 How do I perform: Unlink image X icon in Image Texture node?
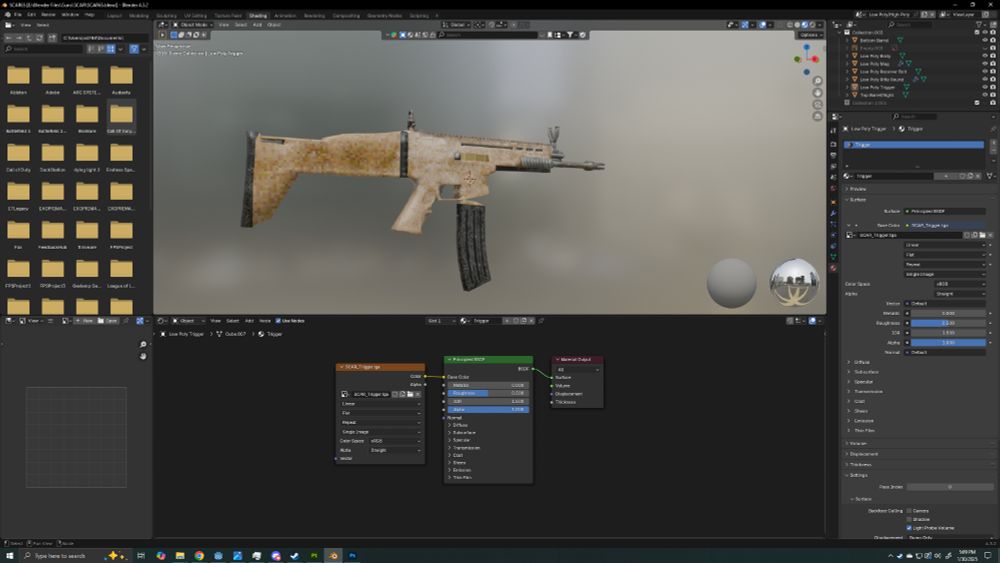[x=418, y=394]
